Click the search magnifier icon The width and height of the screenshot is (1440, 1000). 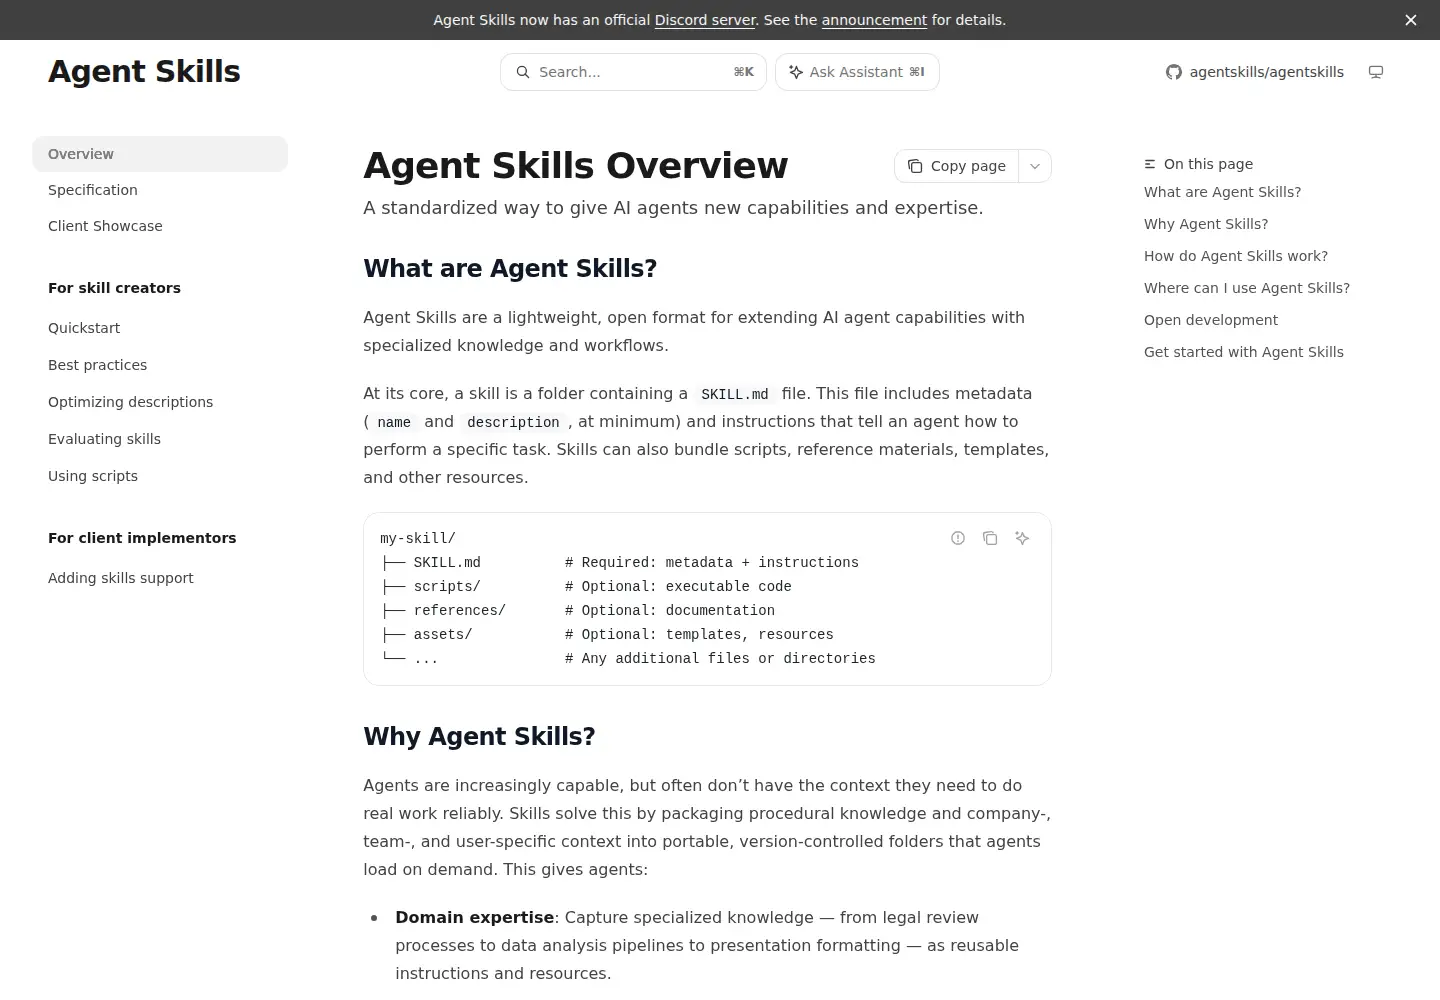(522, 72)
